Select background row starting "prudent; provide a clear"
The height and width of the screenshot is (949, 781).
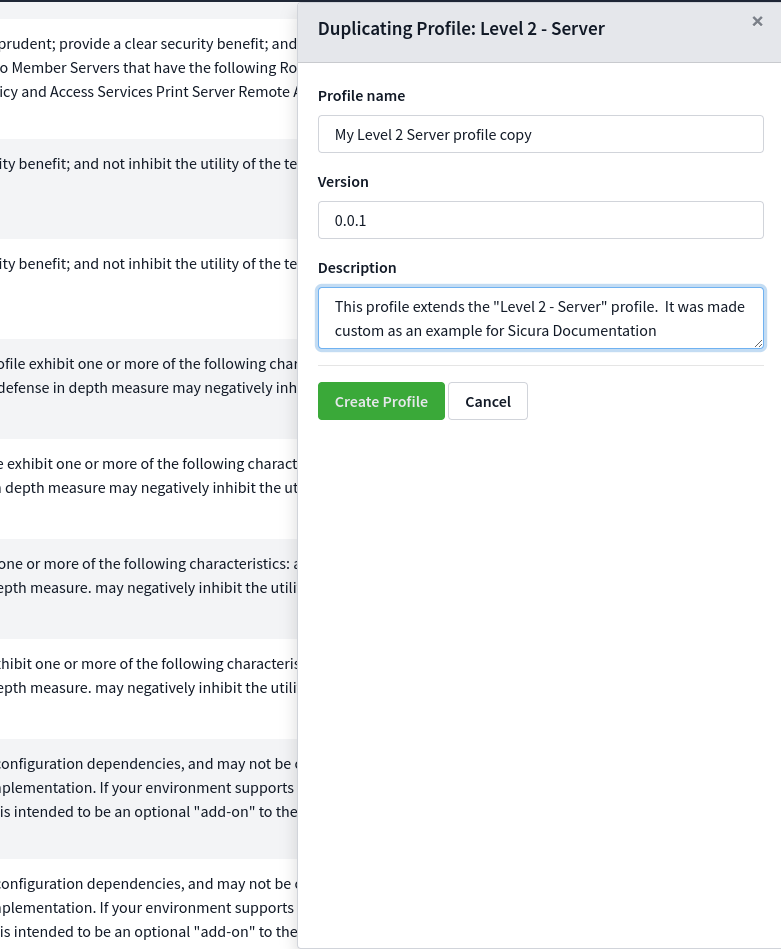148,44
